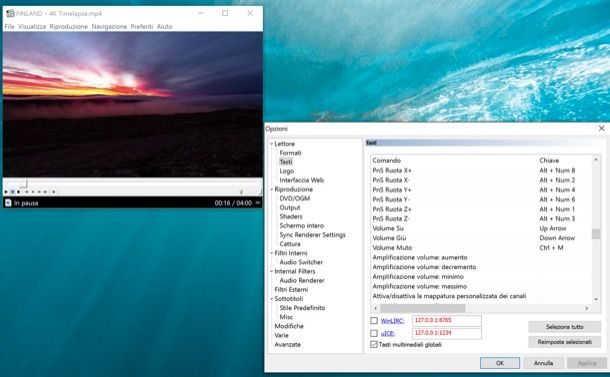Click the horizontal scrollbar right arrow
The height and width of the screenshot is (377, 610).
(x=587, y=308)
